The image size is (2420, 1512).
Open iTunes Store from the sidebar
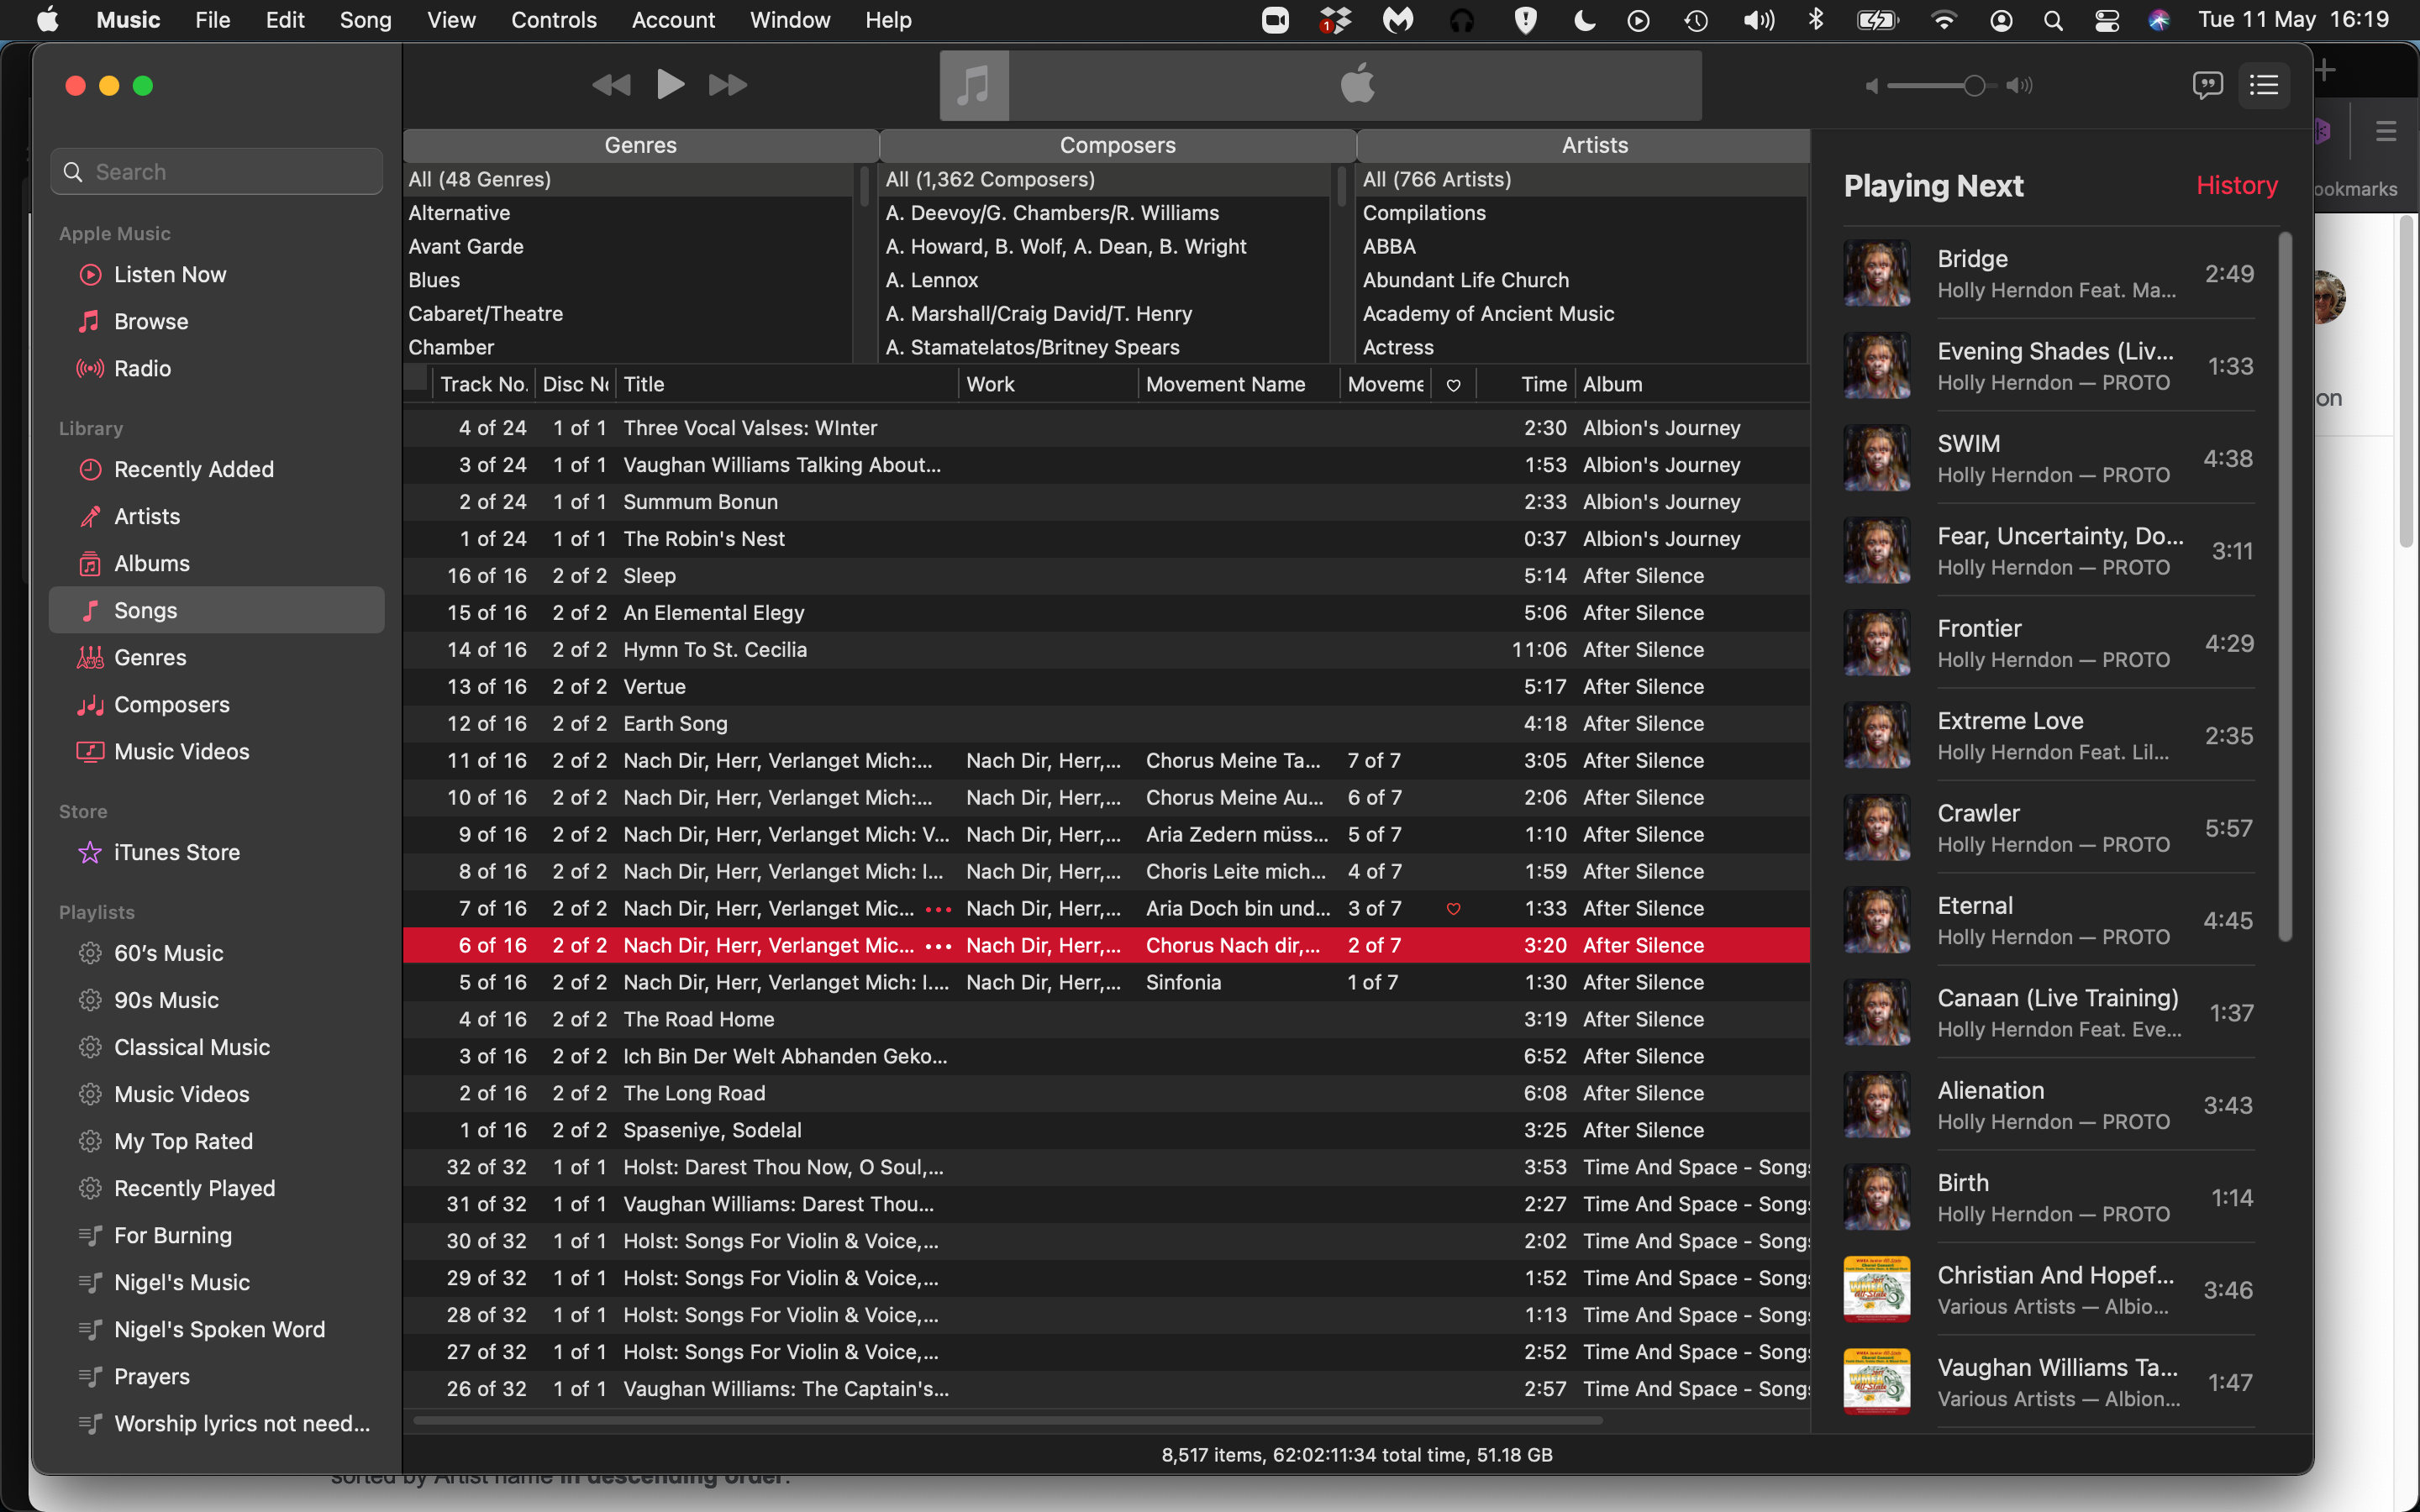point(176,852)
